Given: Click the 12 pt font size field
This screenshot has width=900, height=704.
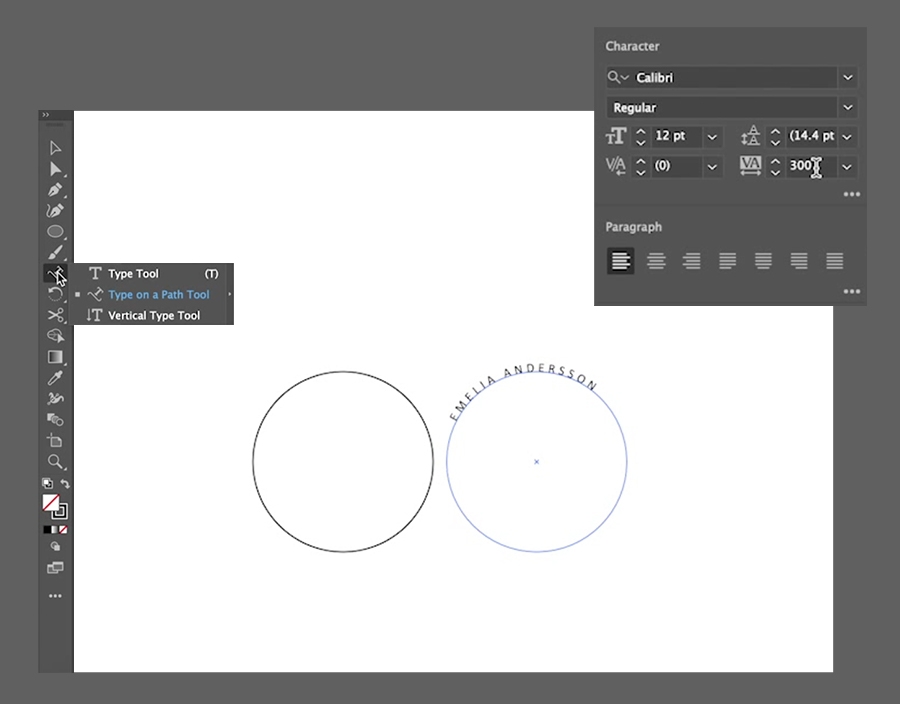Looking at the screenshot, I should coord(677,136).
